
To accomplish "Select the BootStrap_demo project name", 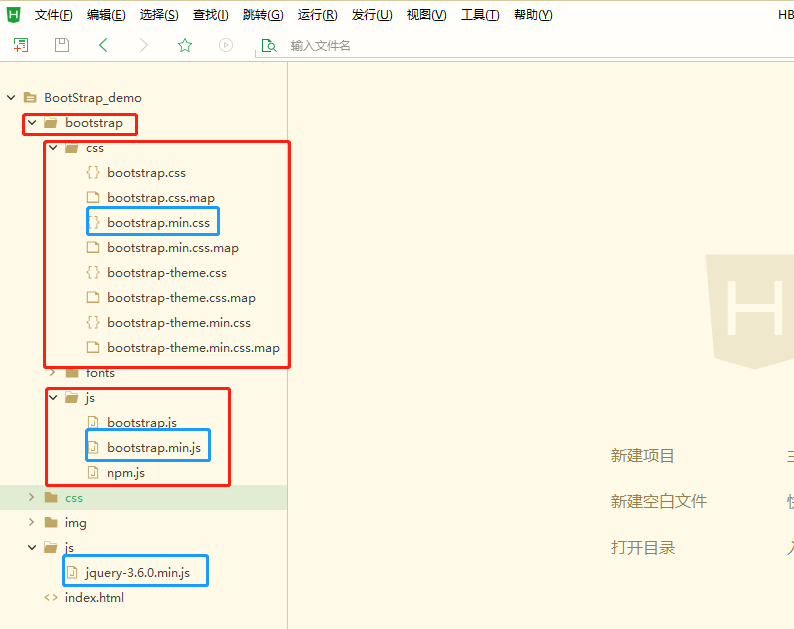I will click(x=93, y=98).
